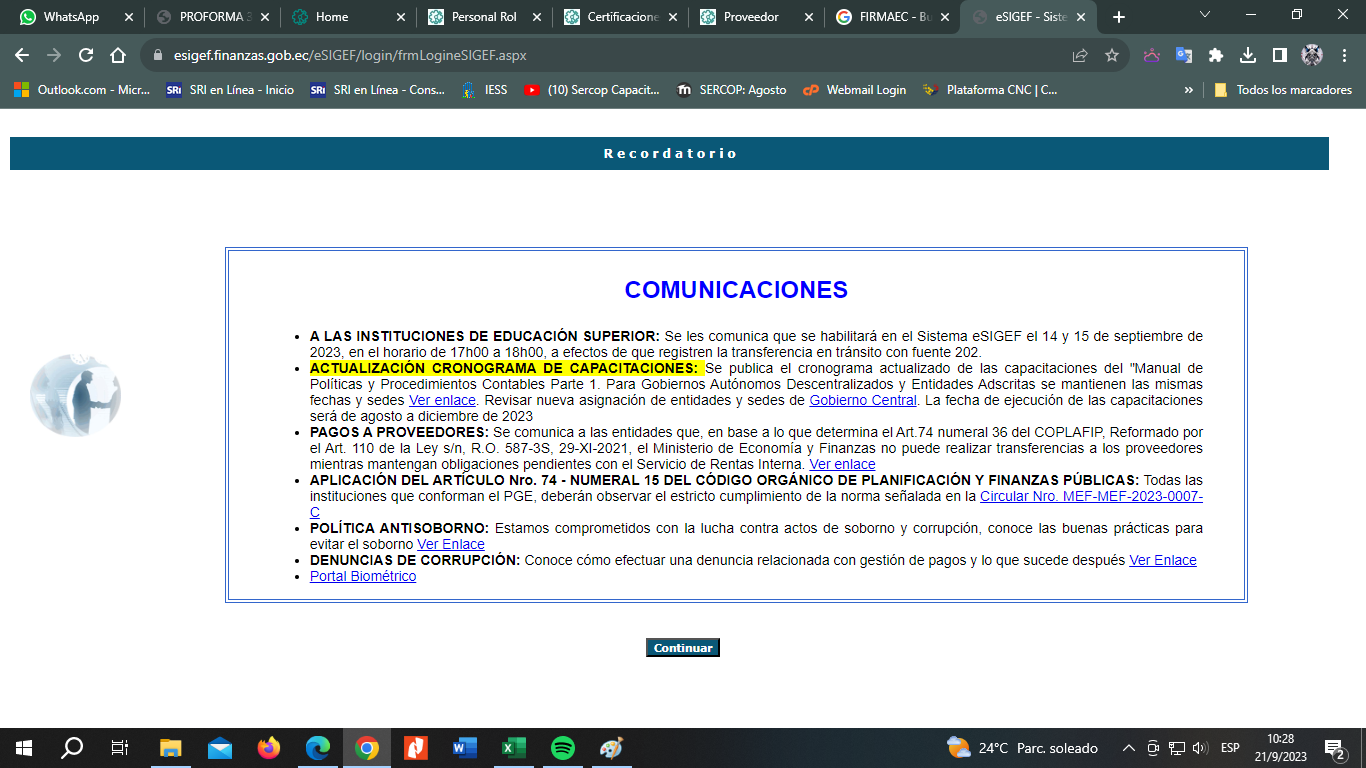This screenshot has width=1366, height=768.
Task: Click the browser home icon
Action: (x=118, y=55)
